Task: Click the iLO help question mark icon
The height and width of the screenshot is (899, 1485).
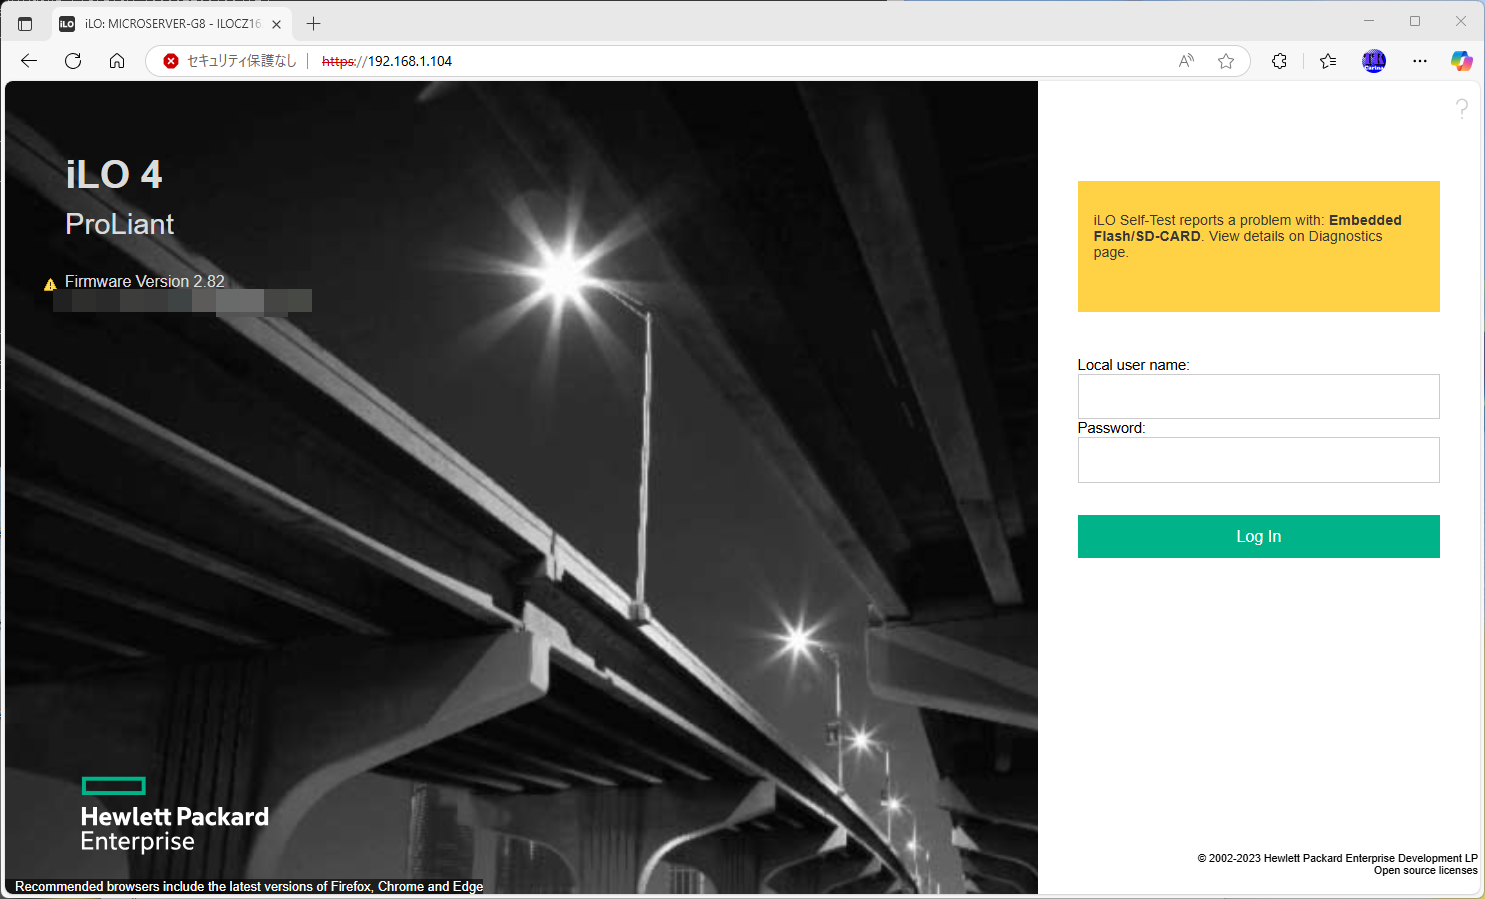Action: 1461,108
